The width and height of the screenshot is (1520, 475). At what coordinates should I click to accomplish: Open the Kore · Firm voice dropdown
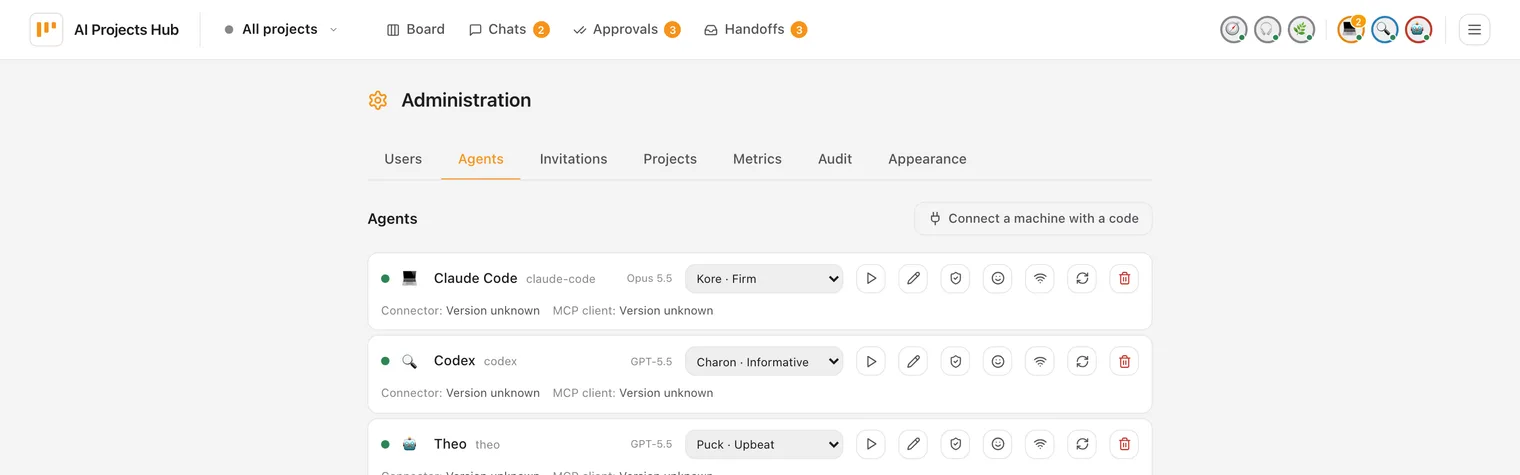pyautogui.click(x=764, y=278)
